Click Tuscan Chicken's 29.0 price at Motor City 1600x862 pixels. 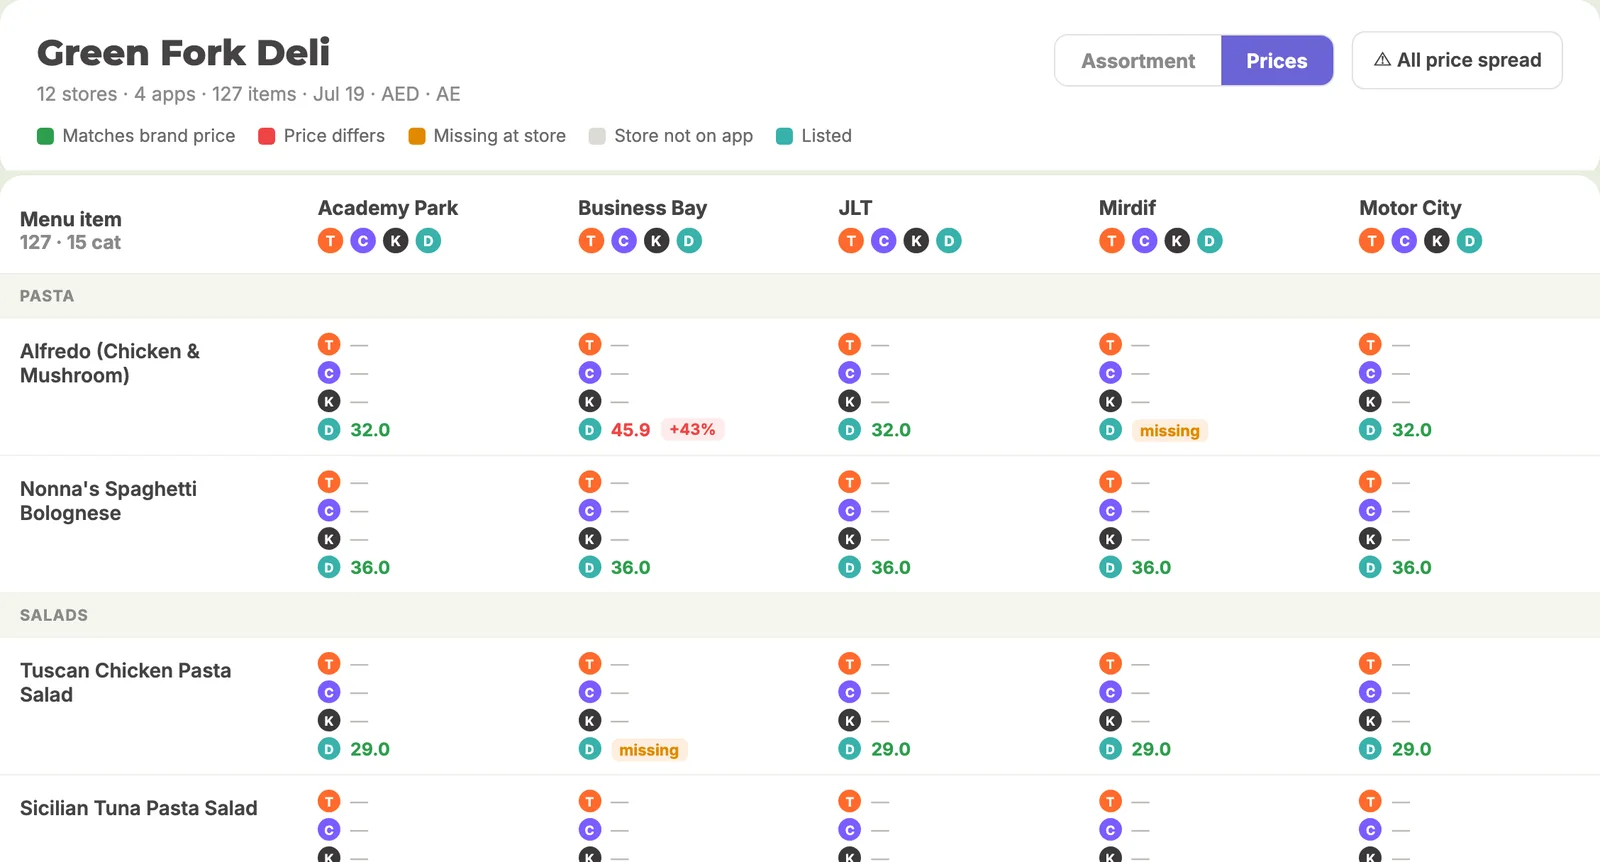[1411, 749]
